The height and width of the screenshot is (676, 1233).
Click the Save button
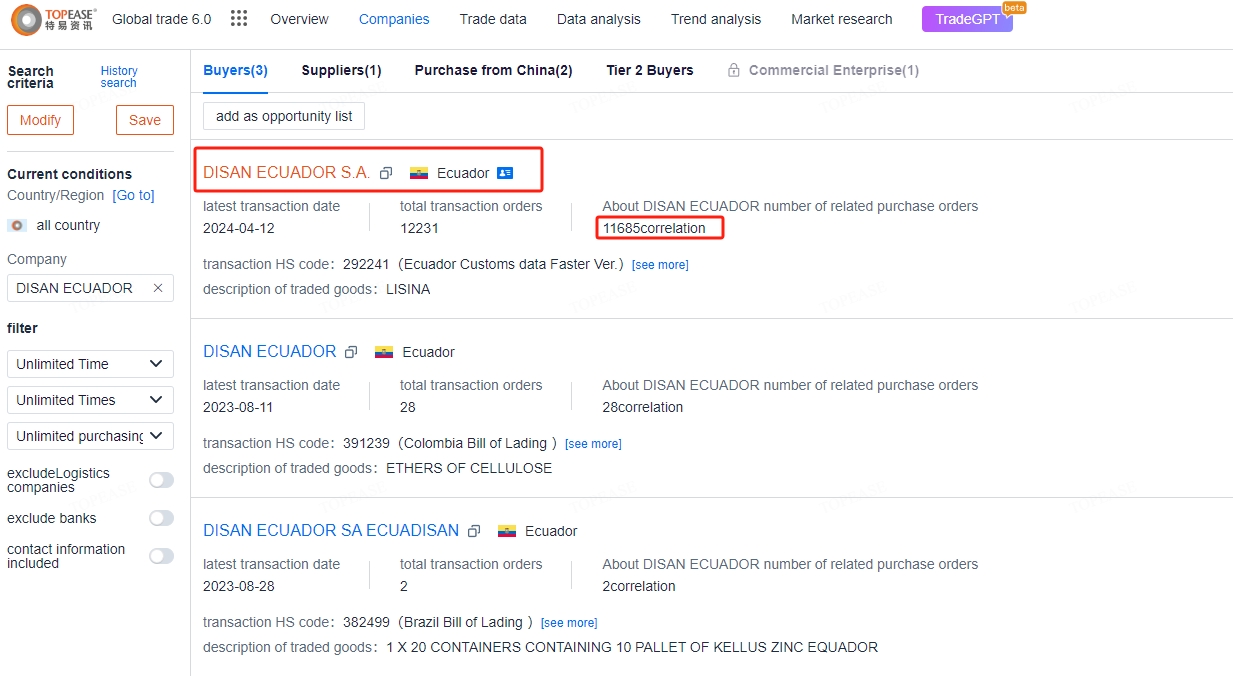[x=145, y=120]
